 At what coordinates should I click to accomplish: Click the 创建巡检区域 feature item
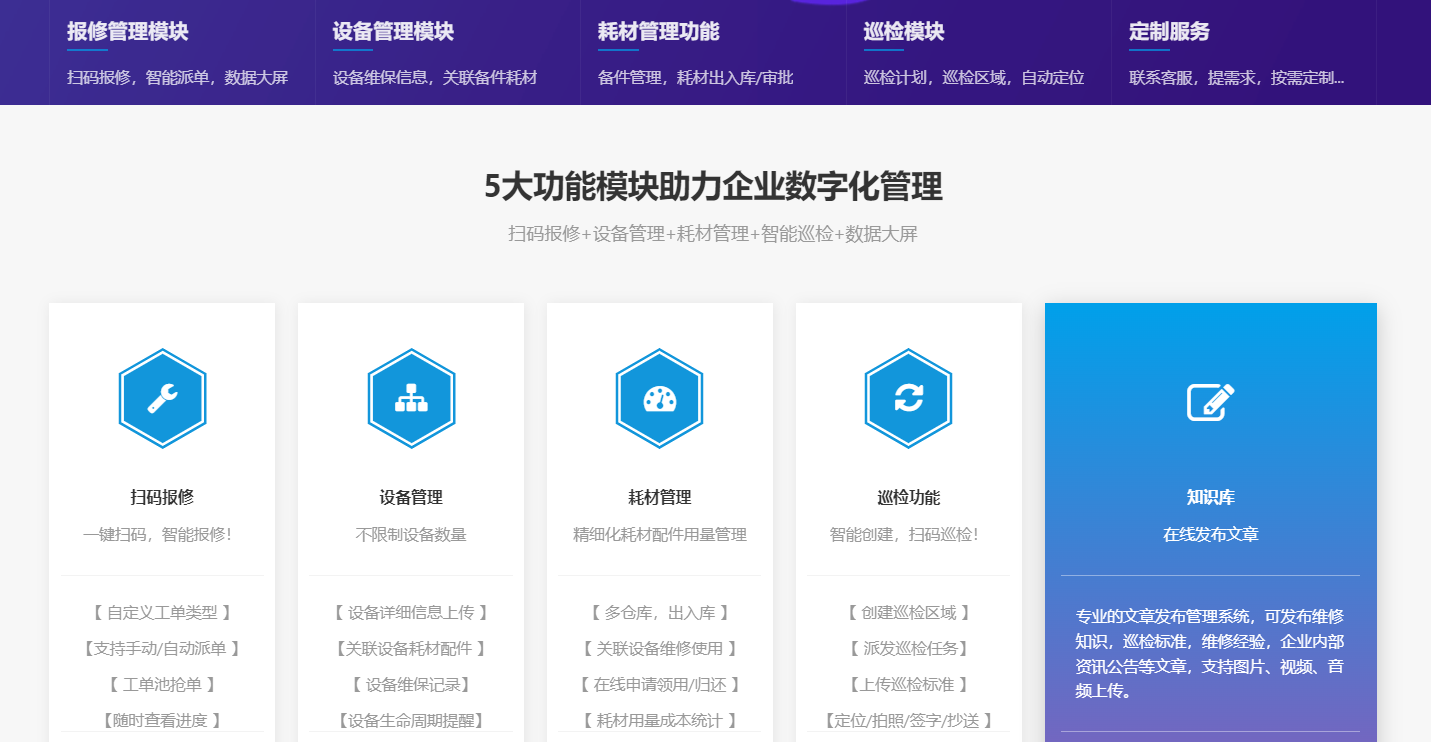point(908,612)
